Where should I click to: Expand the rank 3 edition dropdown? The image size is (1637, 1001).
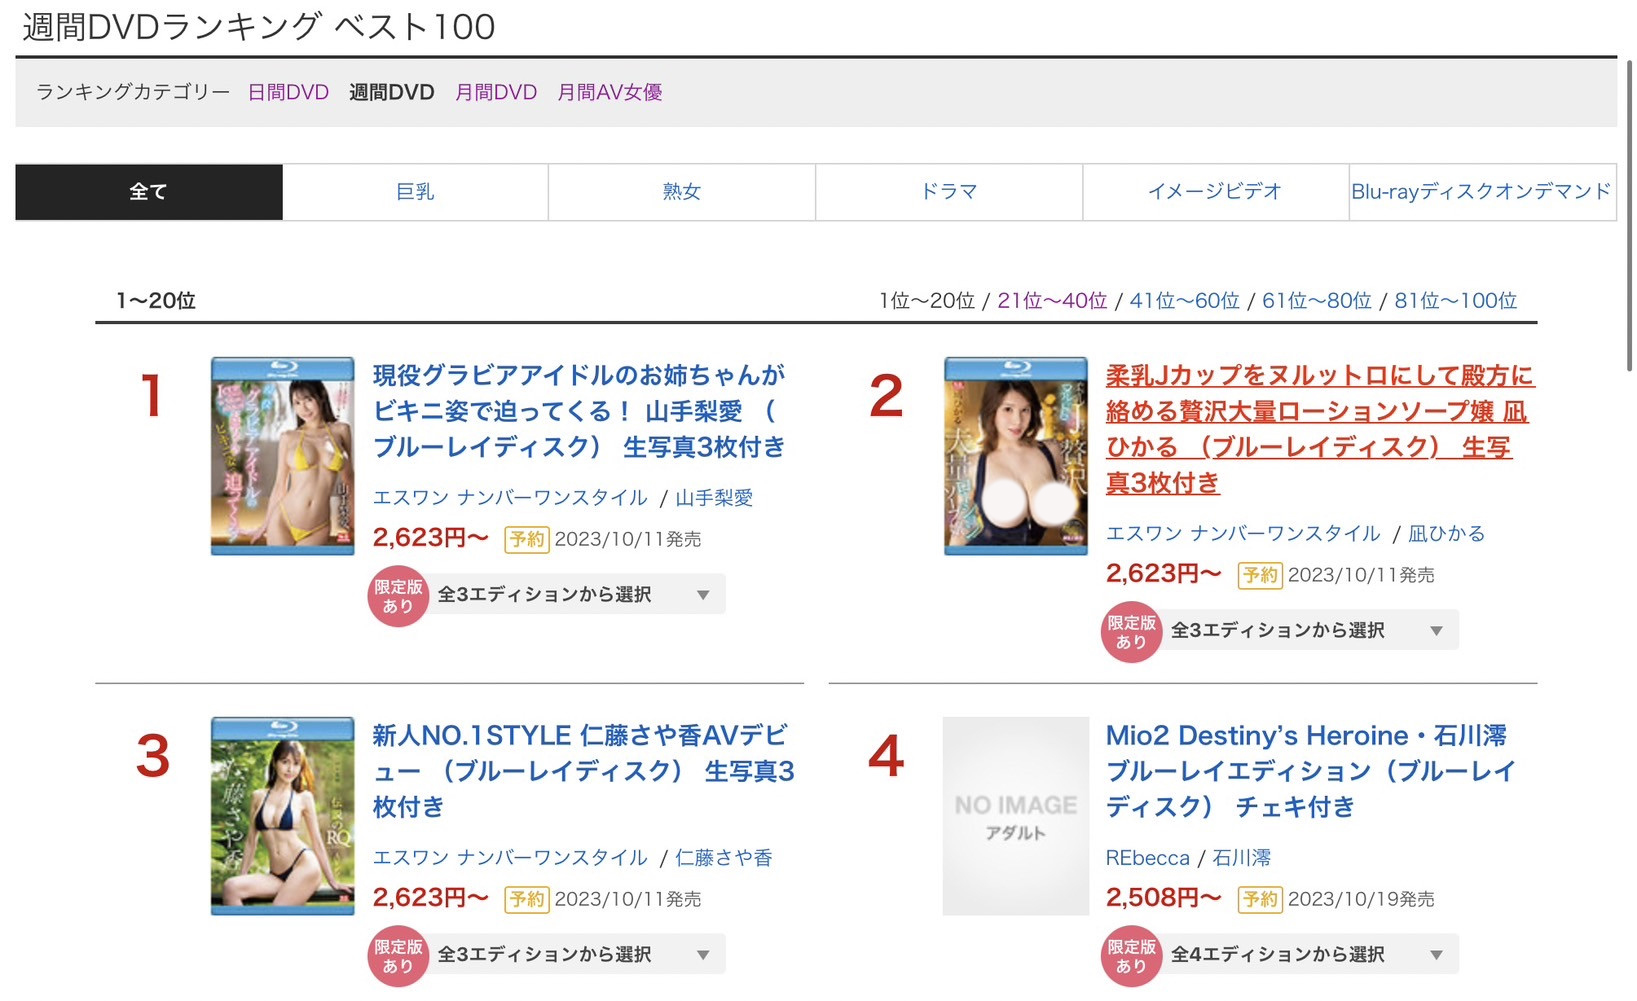coord(574,955)
